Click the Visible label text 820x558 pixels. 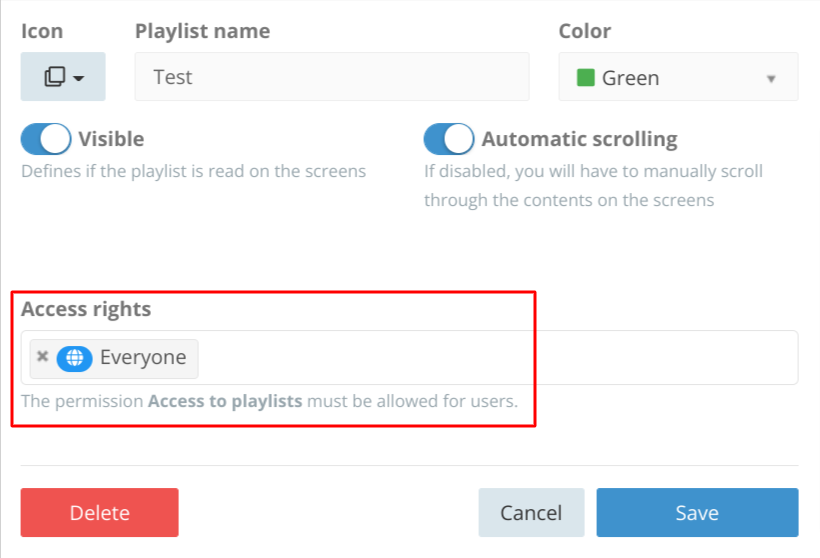(x=111, y=139)
